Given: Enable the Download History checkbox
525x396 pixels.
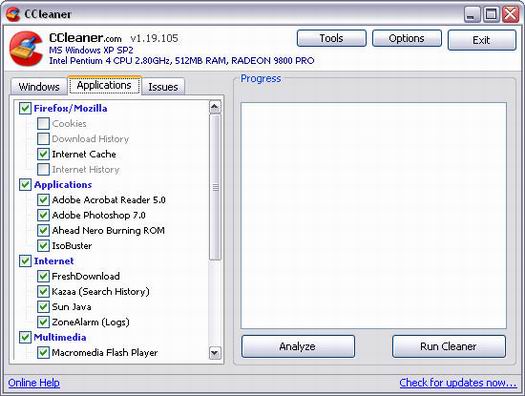Looking at the screenshot, I should click(x=43, y=139).
